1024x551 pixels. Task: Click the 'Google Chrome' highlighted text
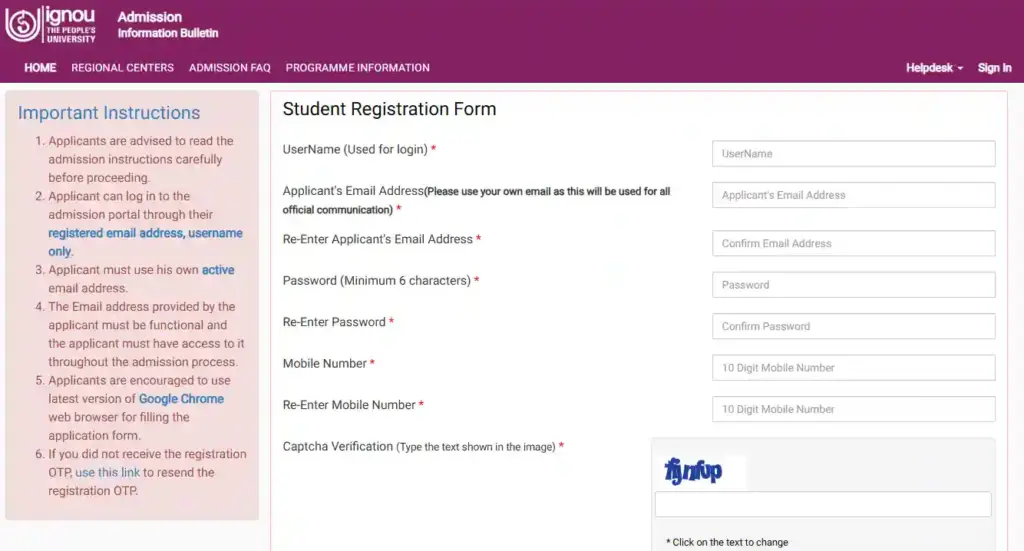(x=181, y=399)
